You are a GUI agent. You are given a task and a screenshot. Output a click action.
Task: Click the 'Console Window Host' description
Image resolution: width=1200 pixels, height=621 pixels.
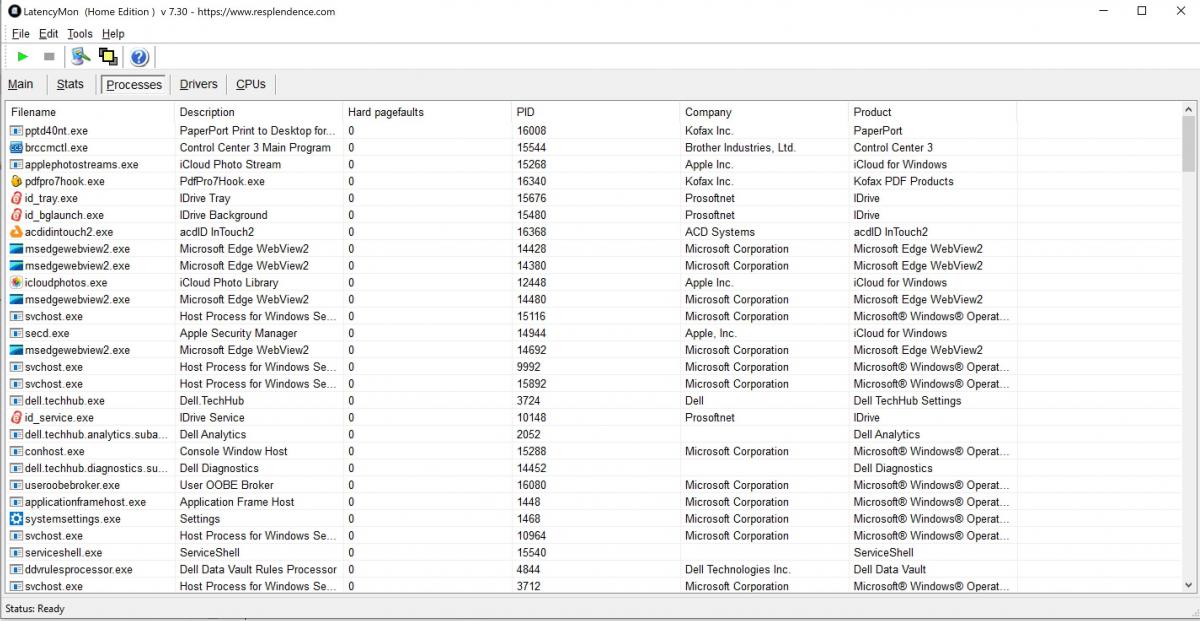click(x=234, y=452)
